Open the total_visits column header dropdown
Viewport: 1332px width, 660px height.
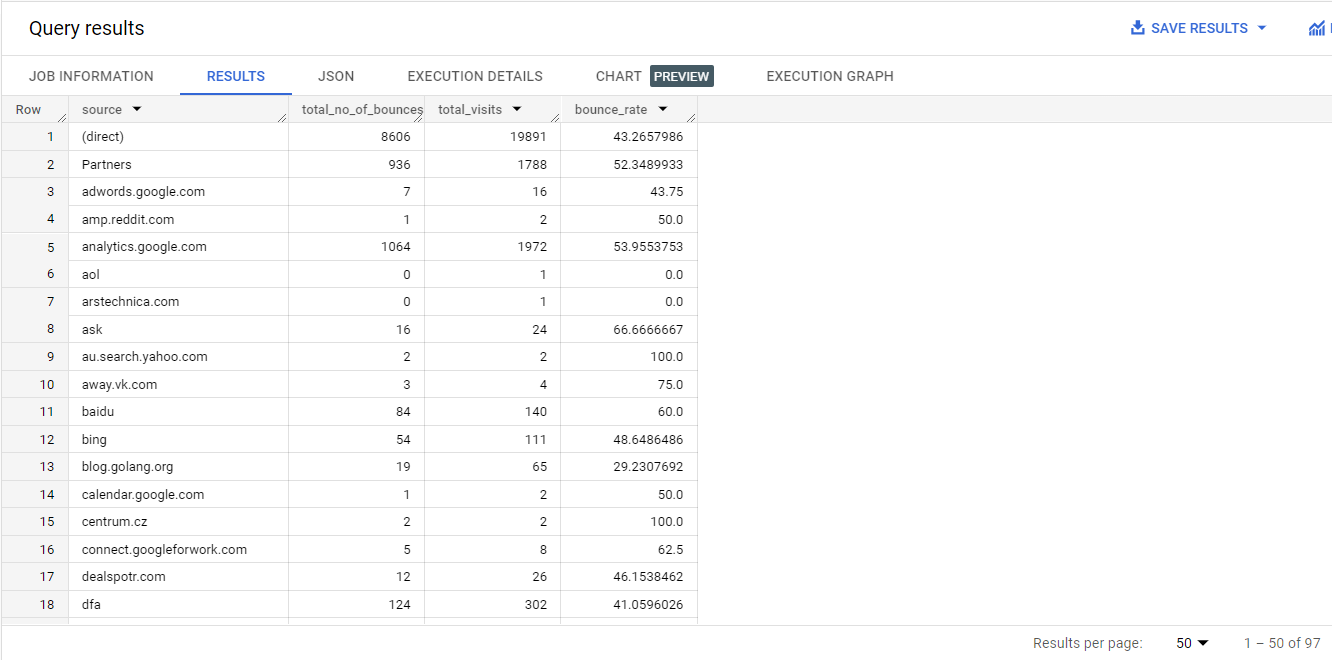tap(518, 109)
